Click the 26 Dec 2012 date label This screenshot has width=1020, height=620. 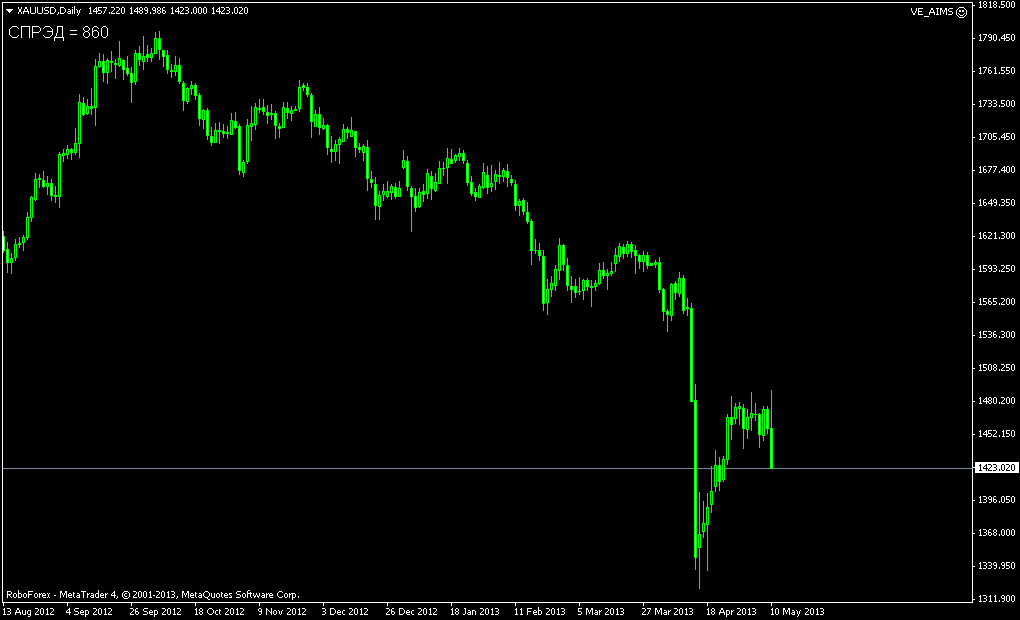click(411, 612)
